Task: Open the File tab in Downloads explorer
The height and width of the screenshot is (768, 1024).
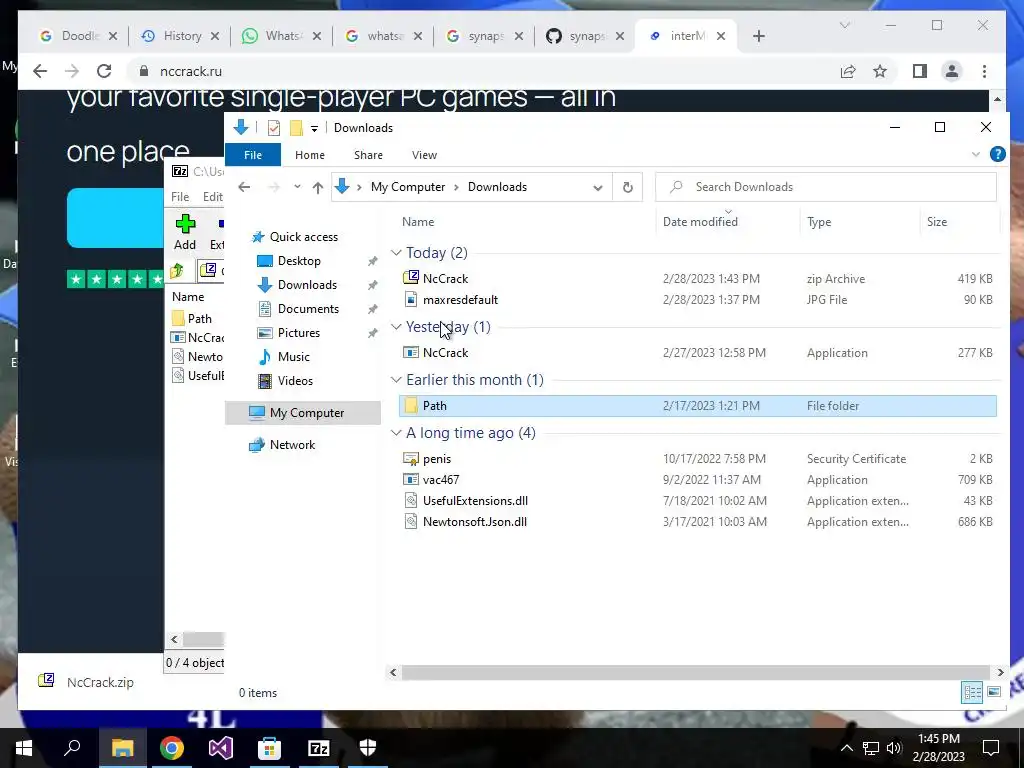Action: click(253, 155)
